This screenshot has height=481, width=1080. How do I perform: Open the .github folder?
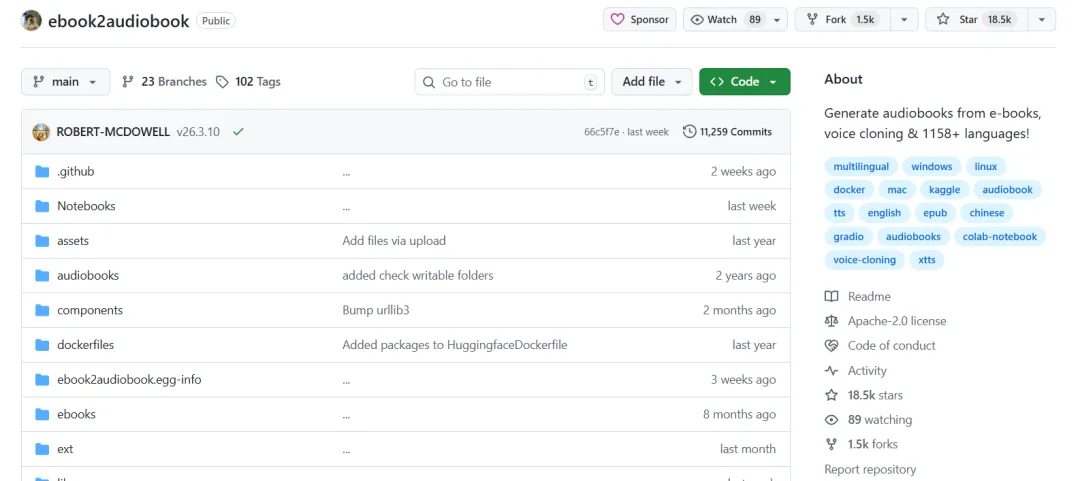coord(76,172)
